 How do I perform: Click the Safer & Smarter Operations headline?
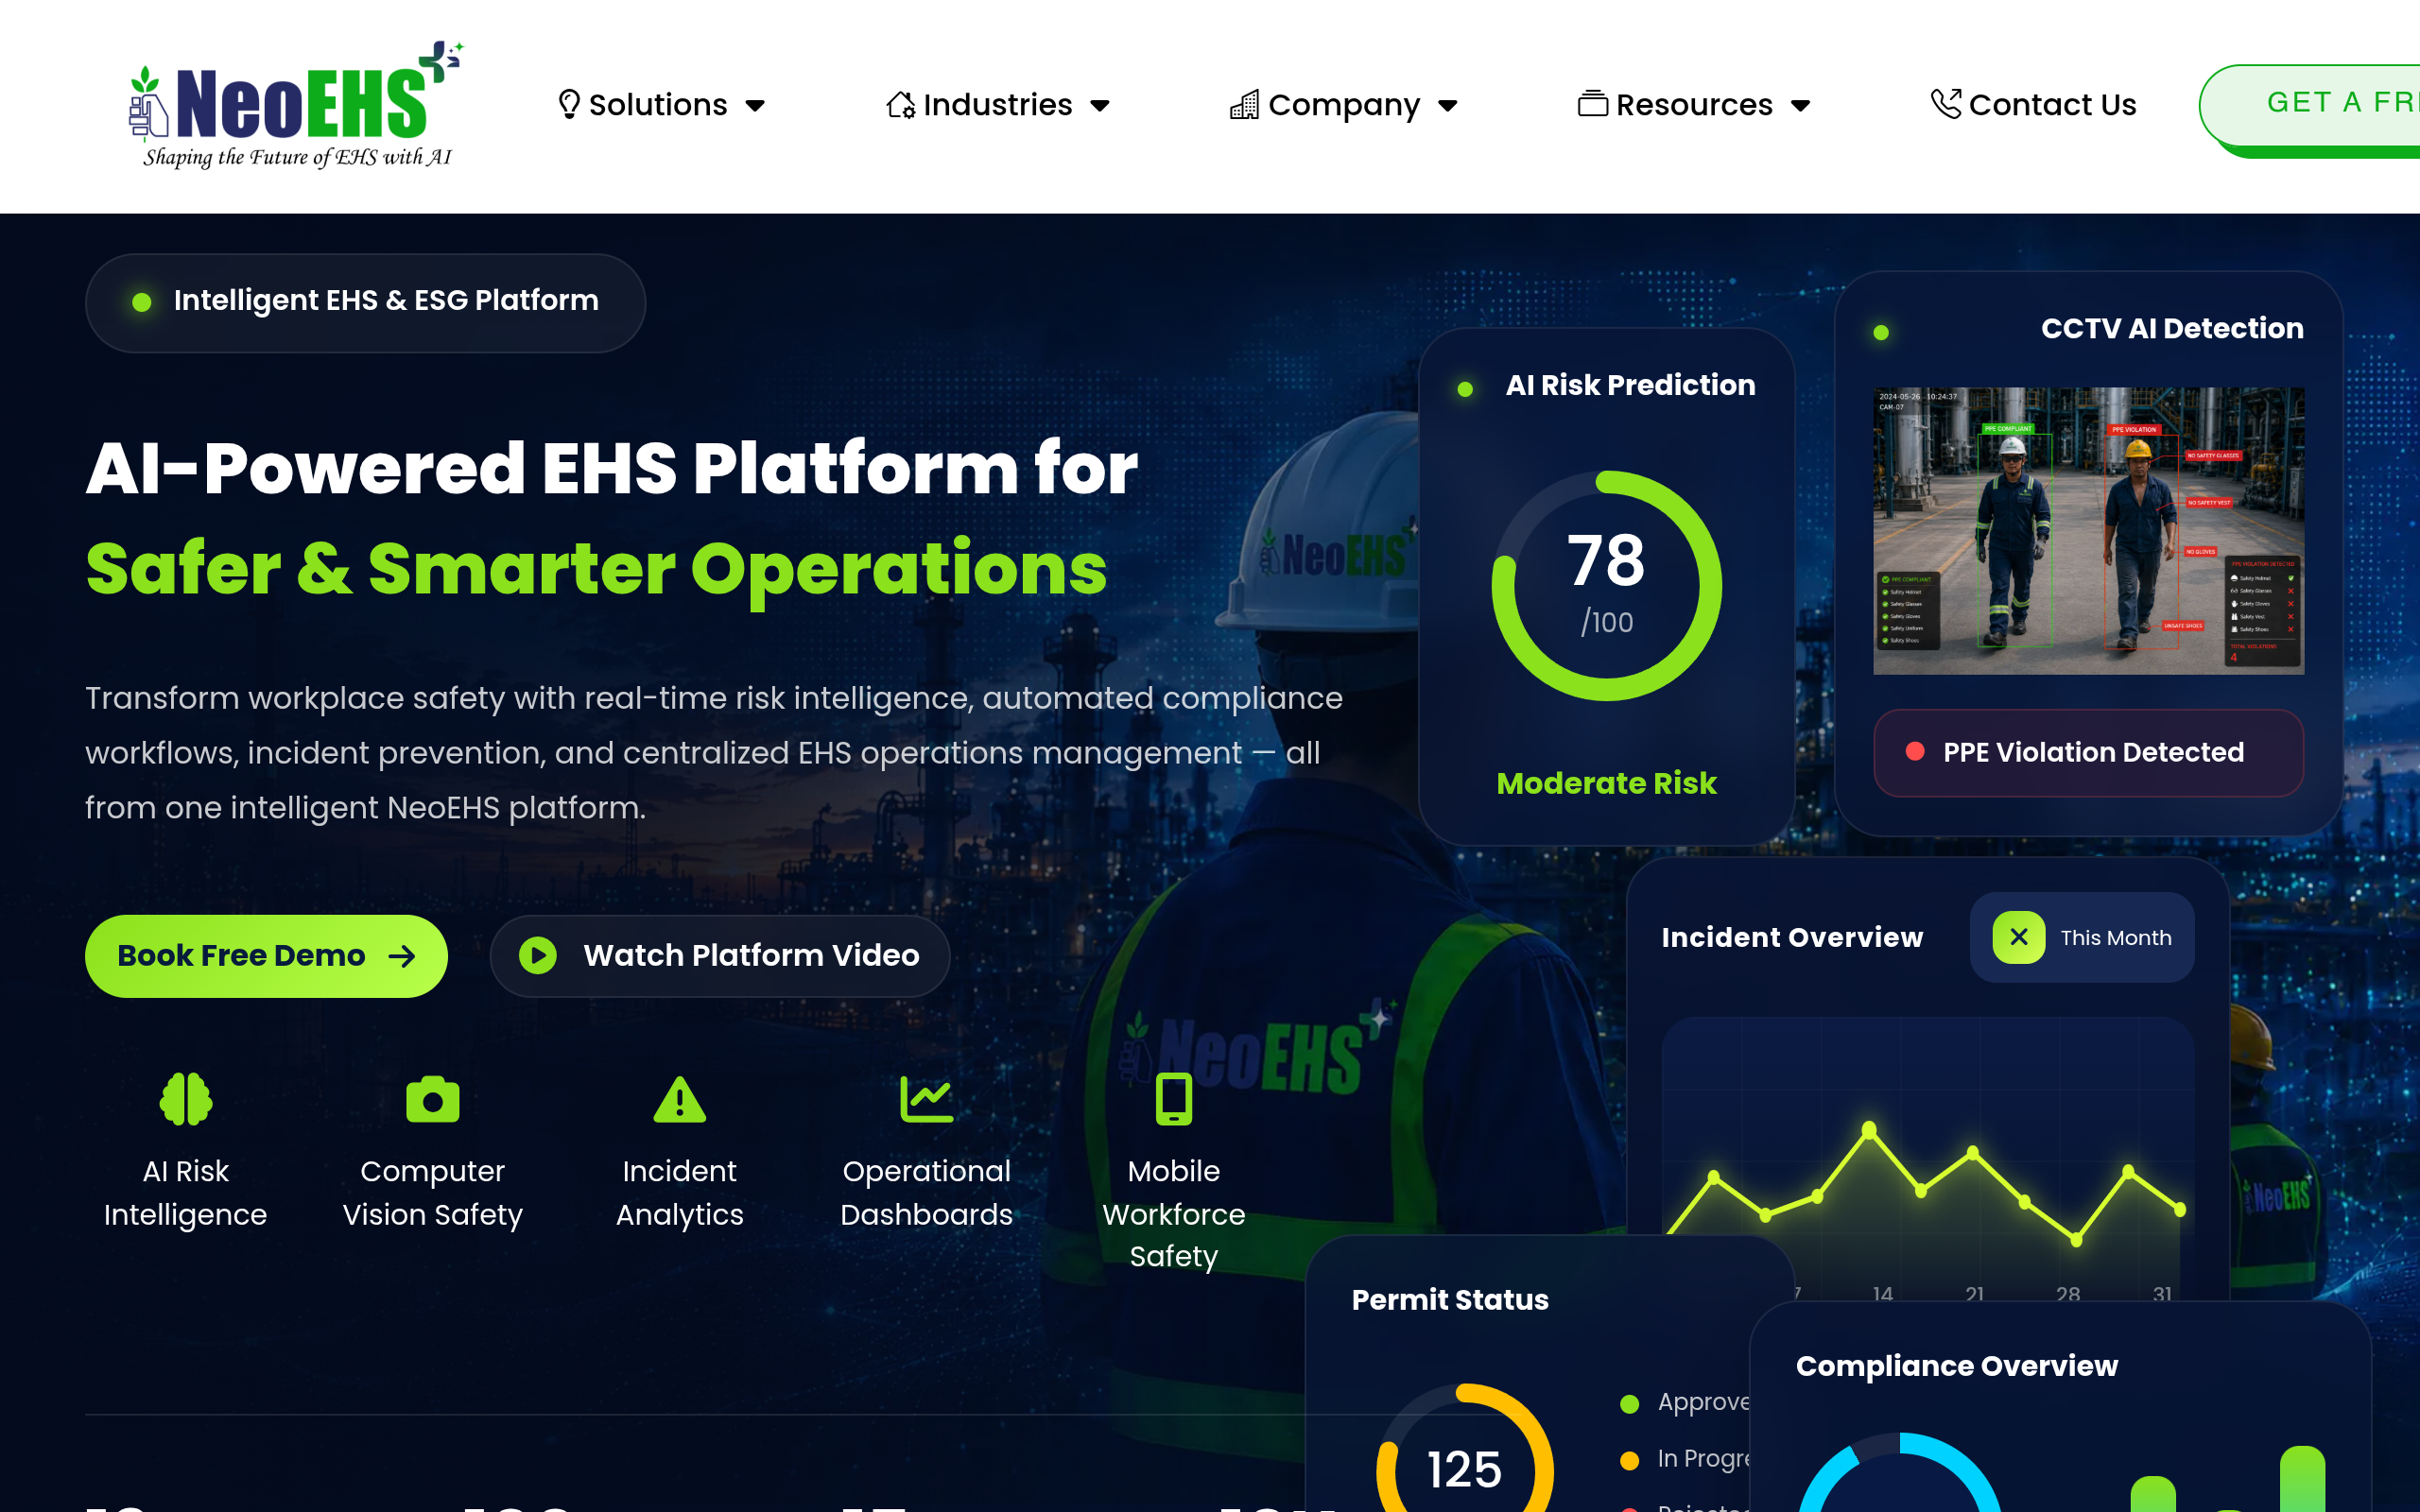click(596, 569)
